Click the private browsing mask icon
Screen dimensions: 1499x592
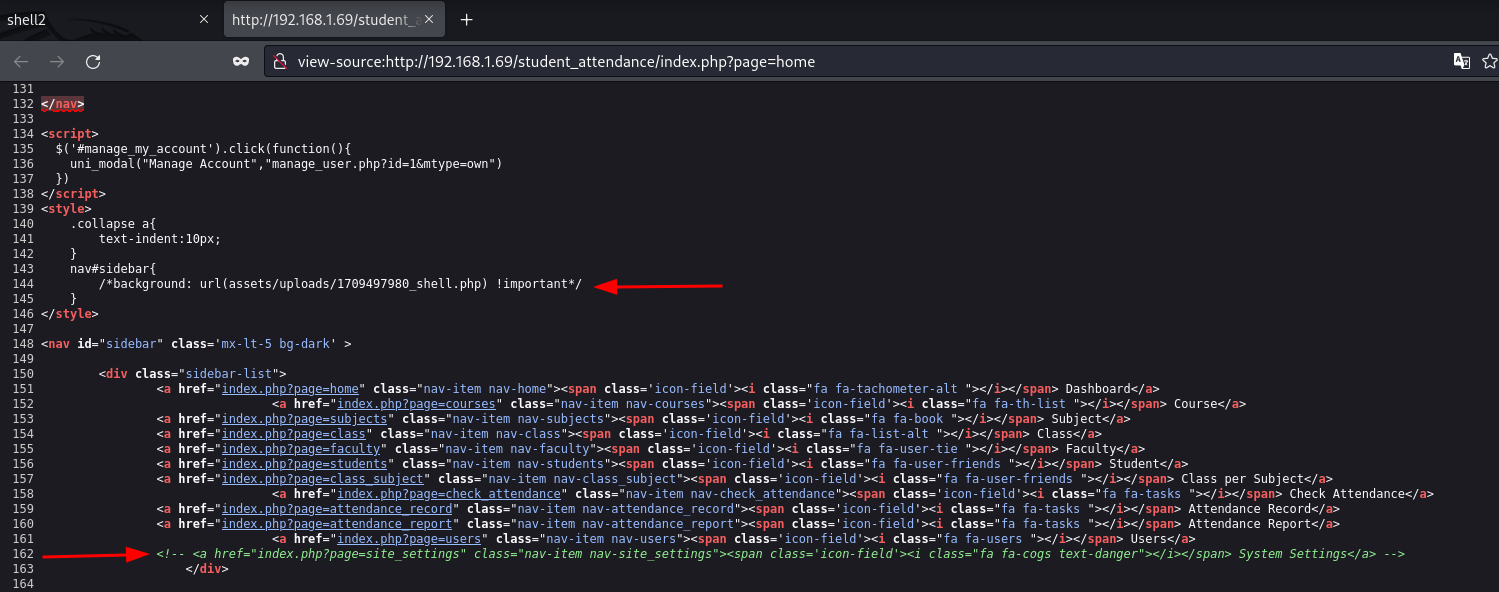pyautogui.click(x=240, y=61)
